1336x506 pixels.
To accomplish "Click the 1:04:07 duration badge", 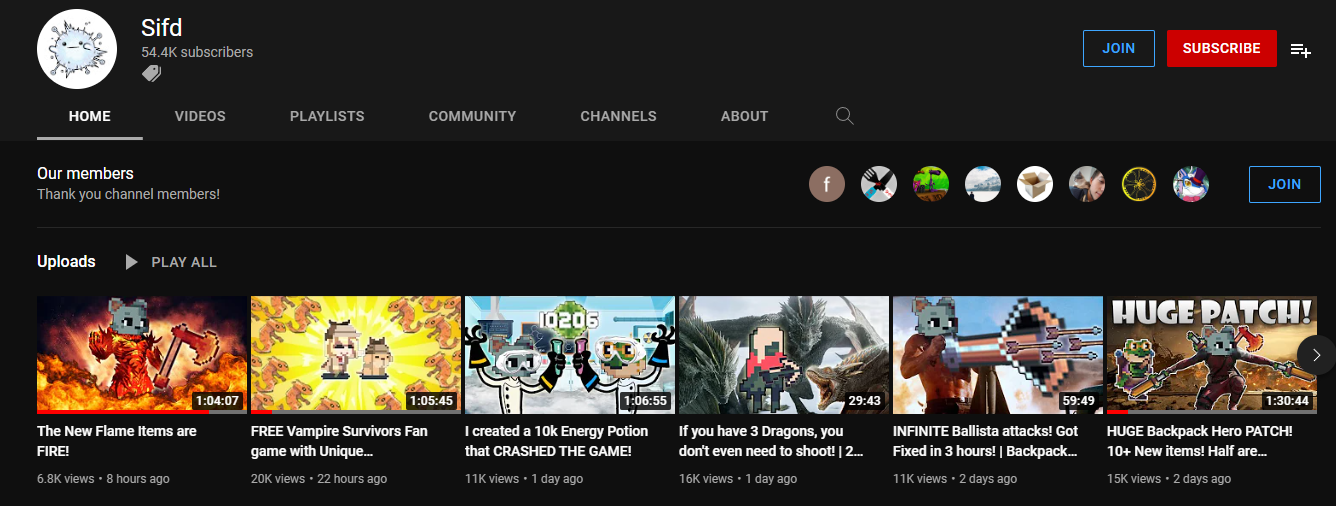I will click(218, 400).
